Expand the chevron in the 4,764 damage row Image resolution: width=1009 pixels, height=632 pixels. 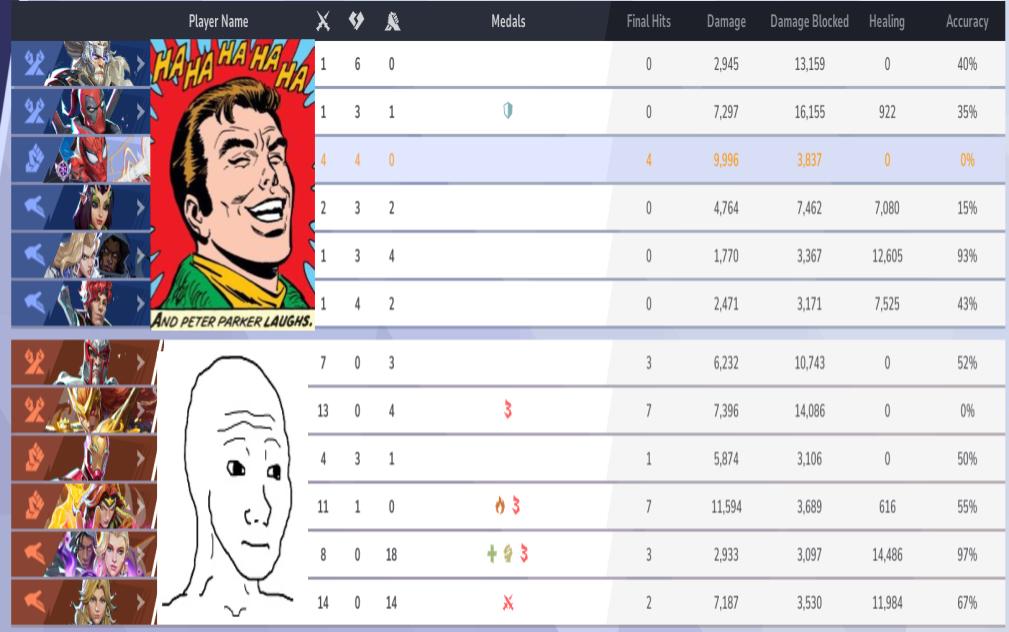(x=140, y=208)
